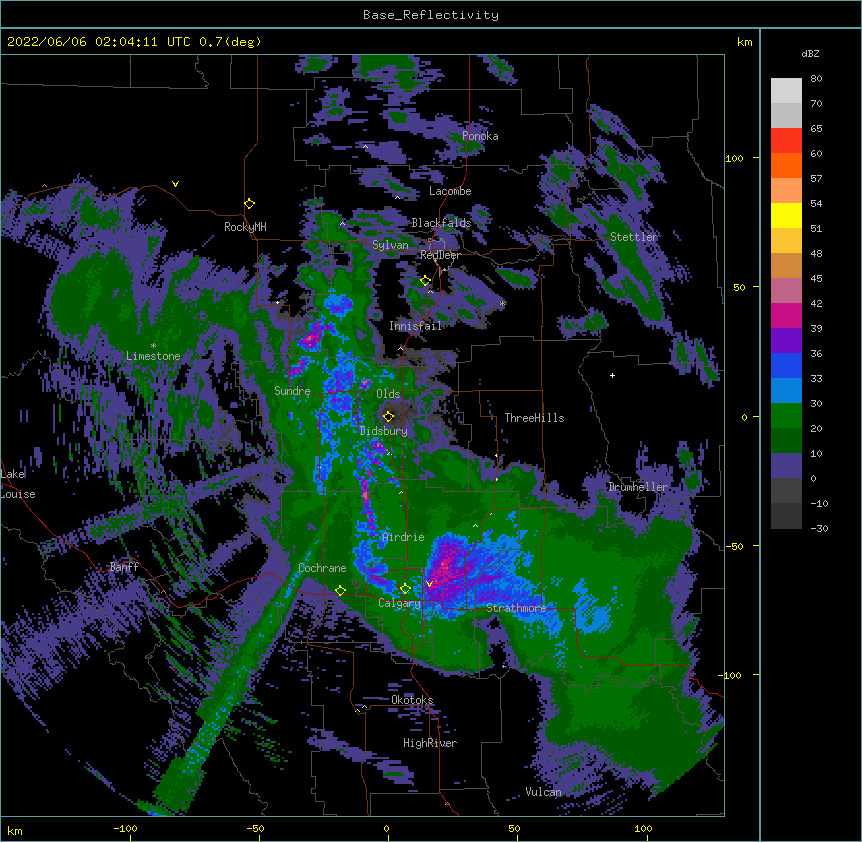Click the Okotoks label

(412, 700)
